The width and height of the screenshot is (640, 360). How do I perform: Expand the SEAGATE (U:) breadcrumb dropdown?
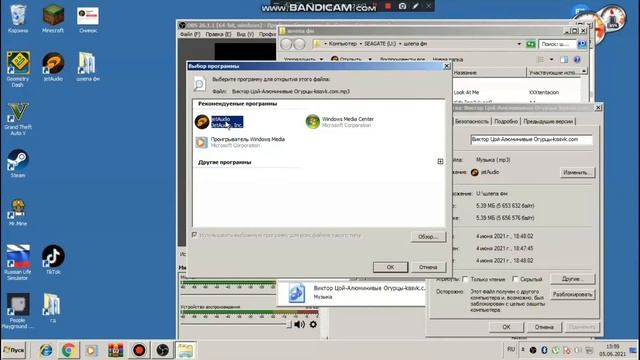point(400,44)
